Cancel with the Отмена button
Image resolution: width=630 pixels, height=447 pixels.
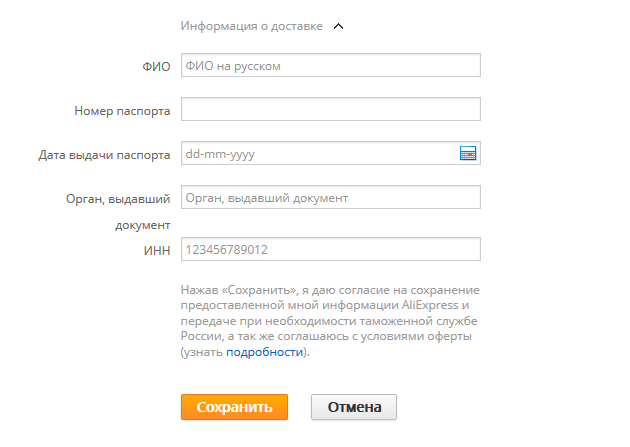tap(354, 407)
